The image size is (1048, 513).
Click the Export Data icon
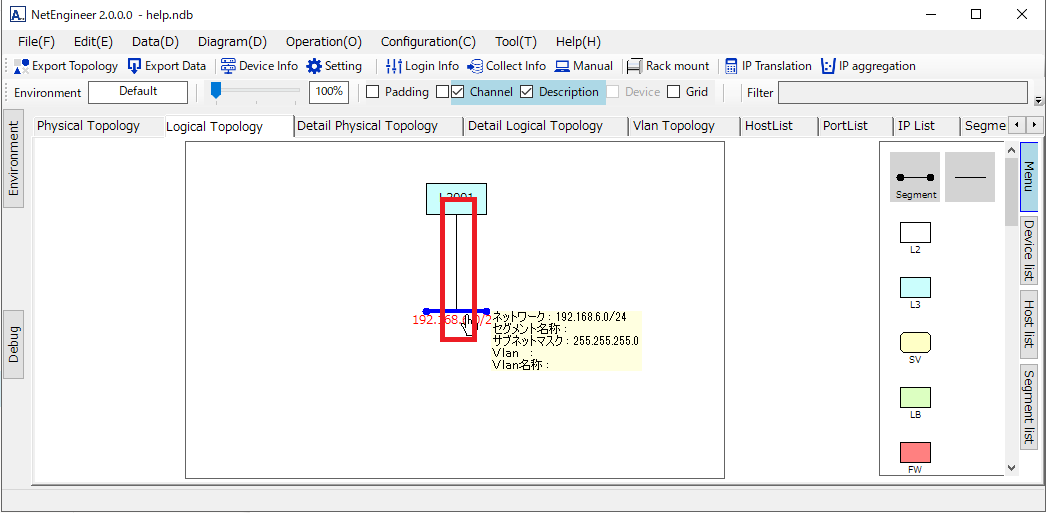point(135,66)
